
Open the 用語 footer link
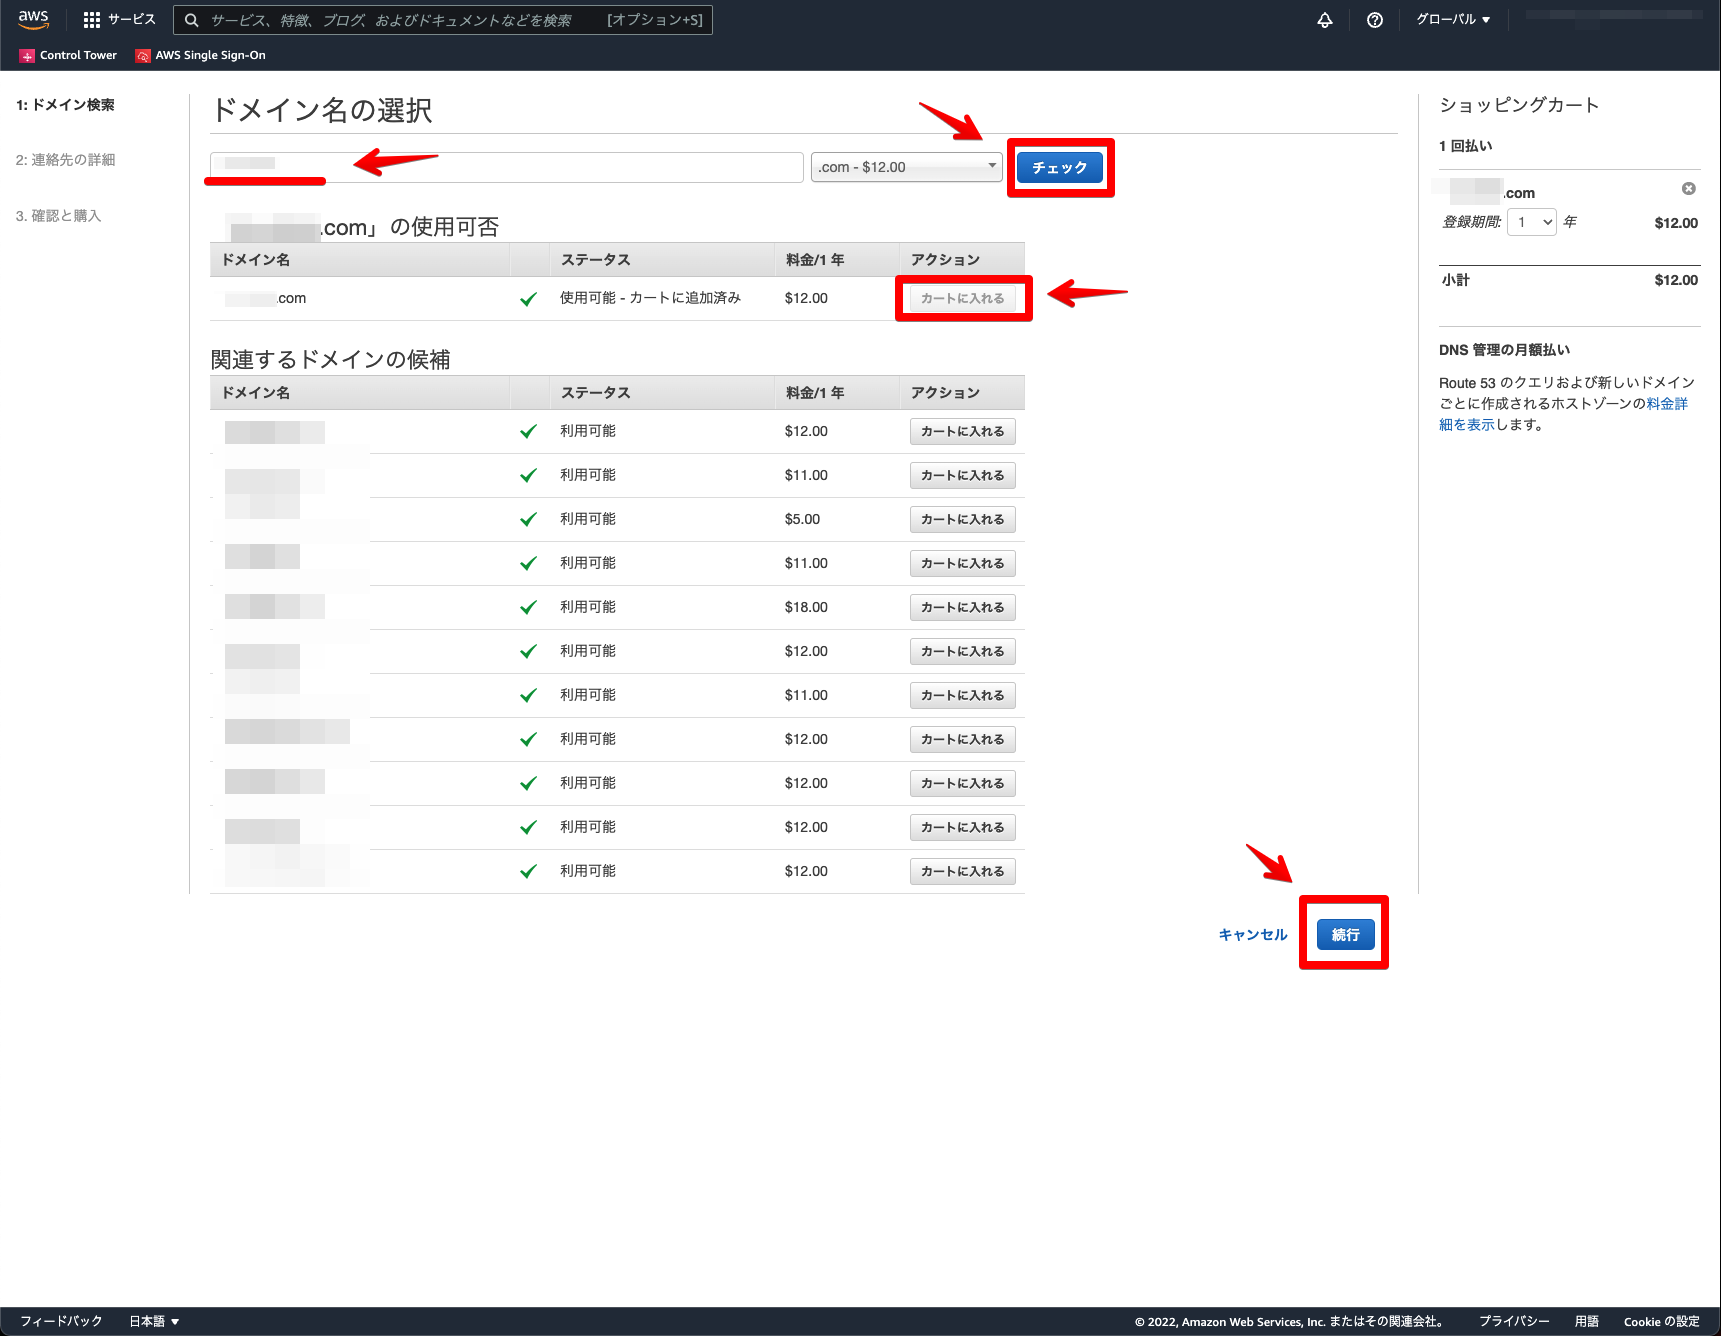[1587, 1321]
